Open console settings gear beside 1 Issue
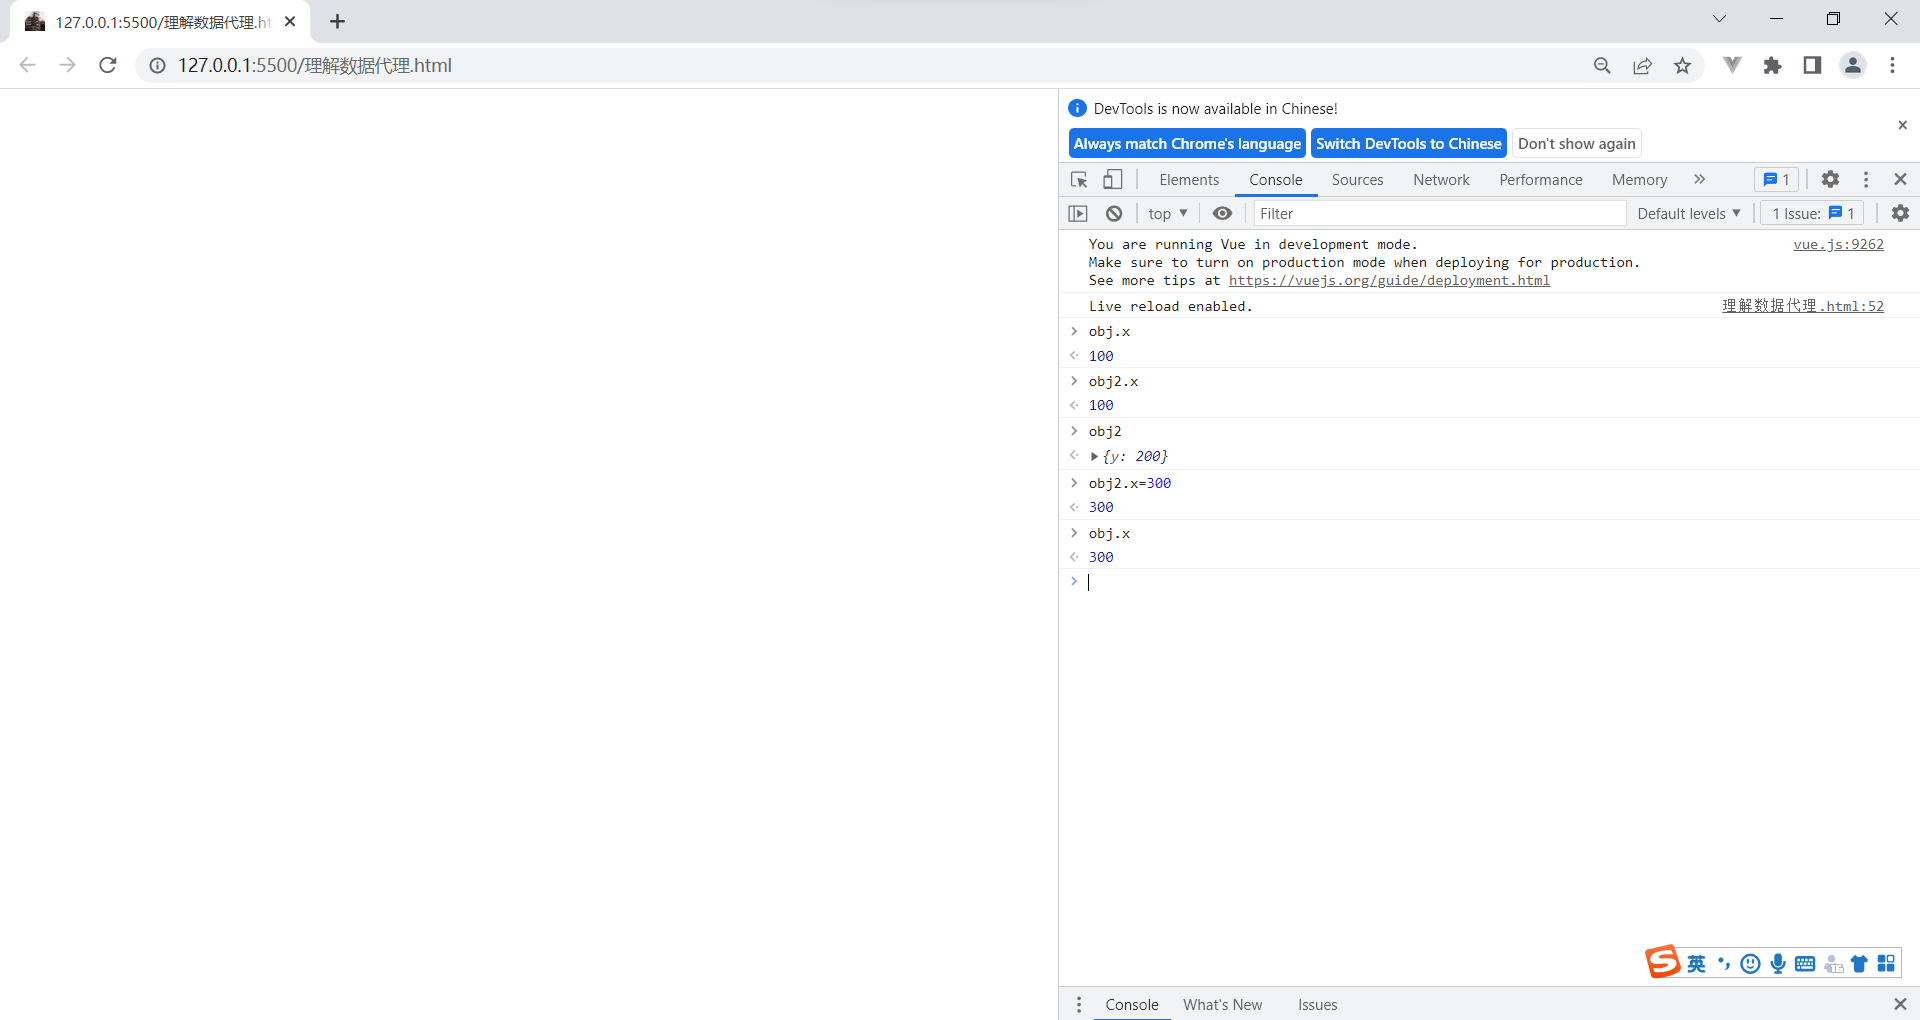 pyautogui.click(x=1900, y=213)
